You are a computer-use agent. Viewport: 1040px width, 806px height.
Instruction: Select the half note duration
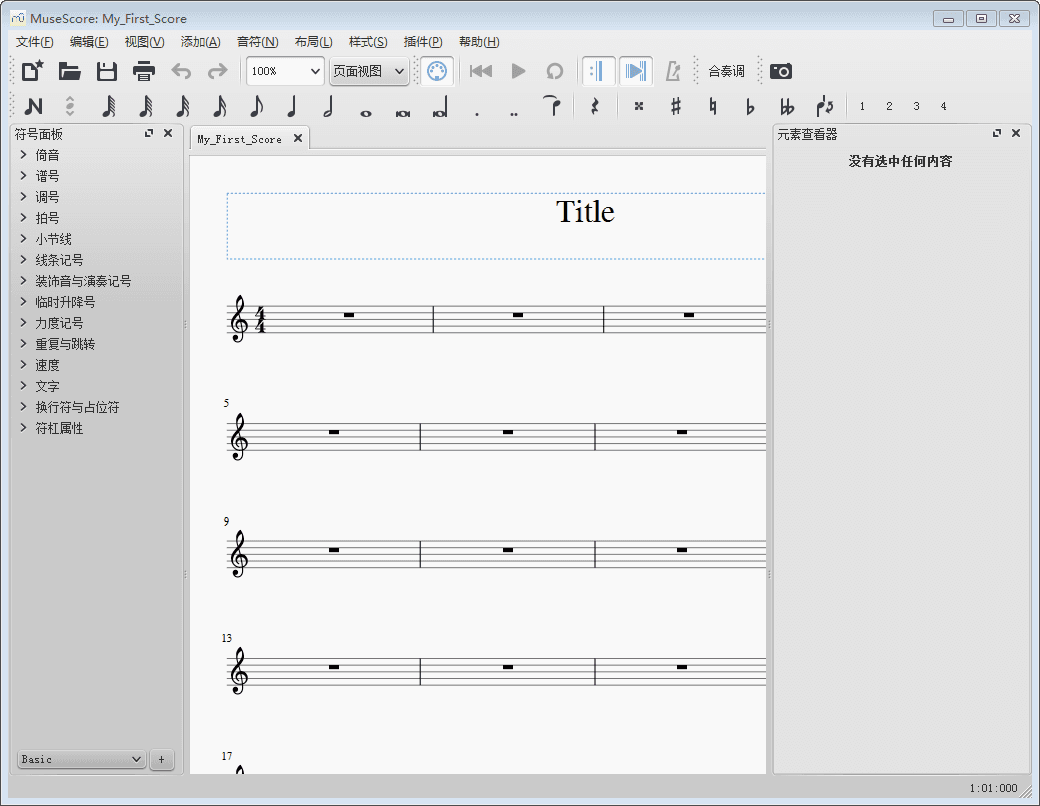(329, 106)
